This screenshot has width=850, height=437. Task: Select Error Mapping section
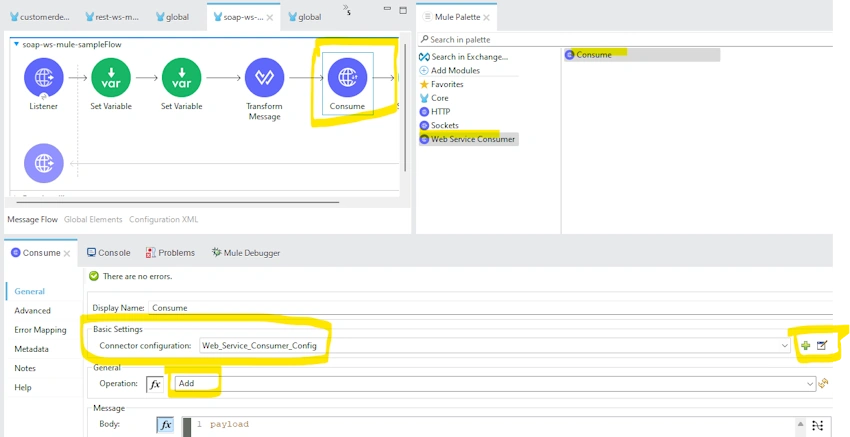pos(40,330)
